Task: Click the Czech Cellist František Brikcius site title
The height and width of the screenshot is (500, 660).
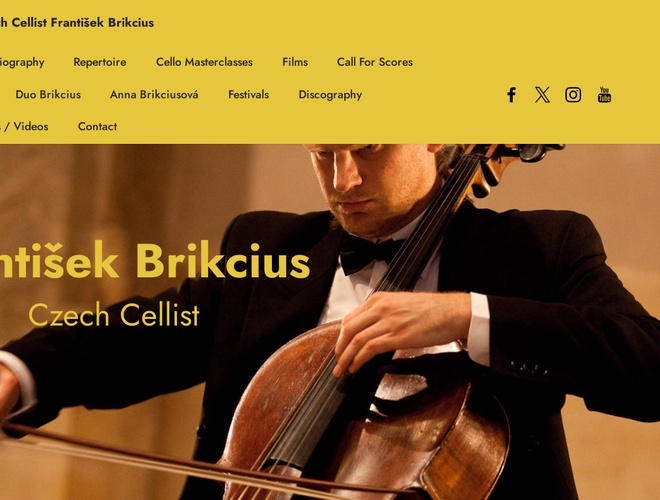Action: [x=77, y=22]
